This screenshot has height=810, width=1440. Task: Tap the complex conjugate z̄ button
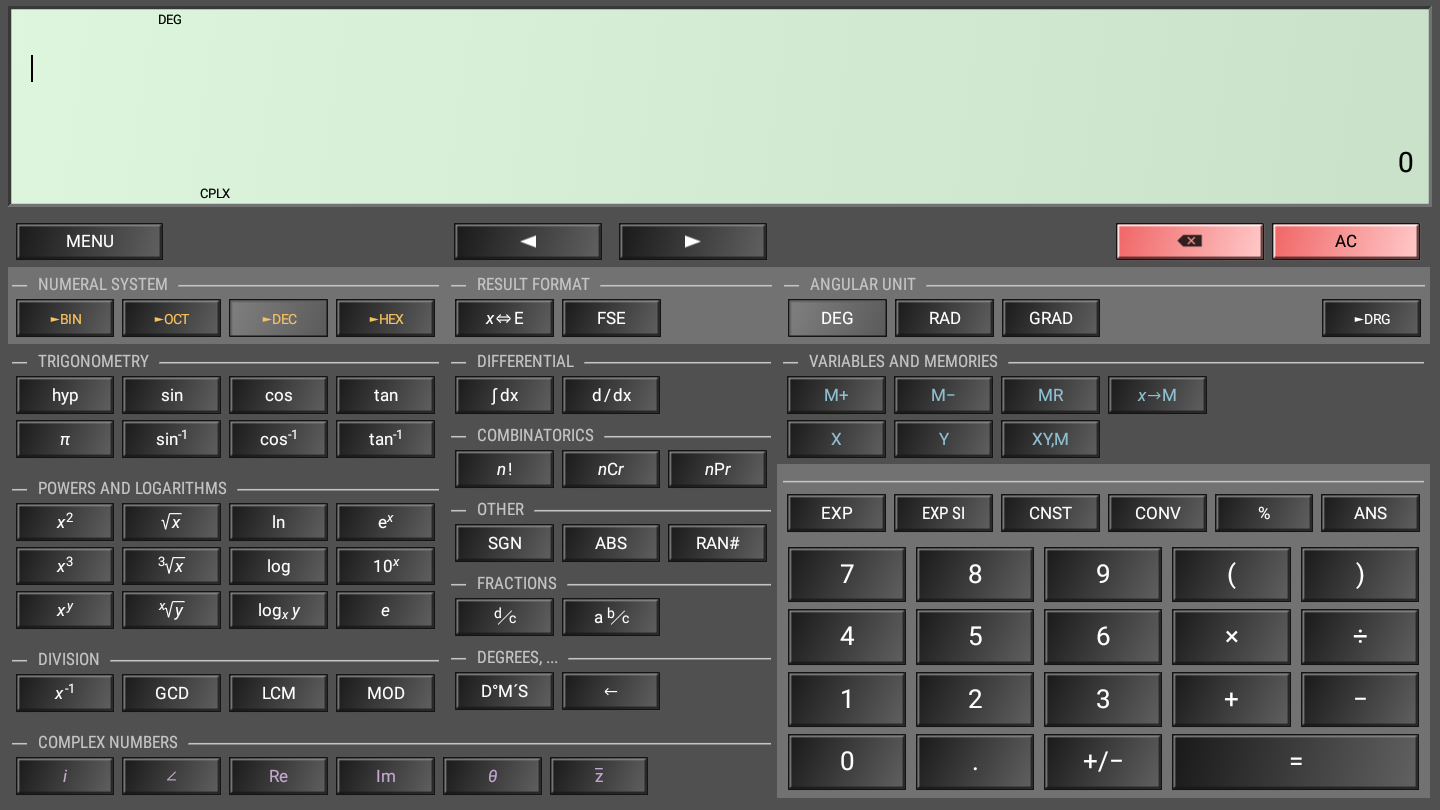coord(599,776)
